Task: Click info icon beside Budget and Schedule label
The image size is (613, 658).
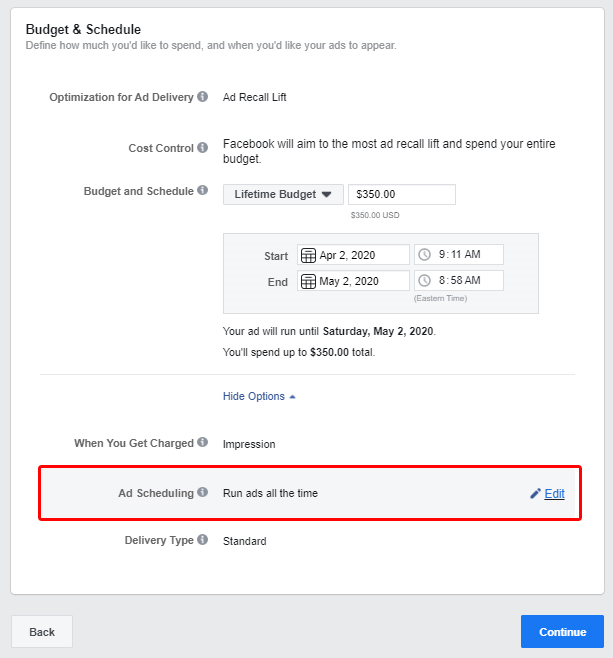Action: 203,191
